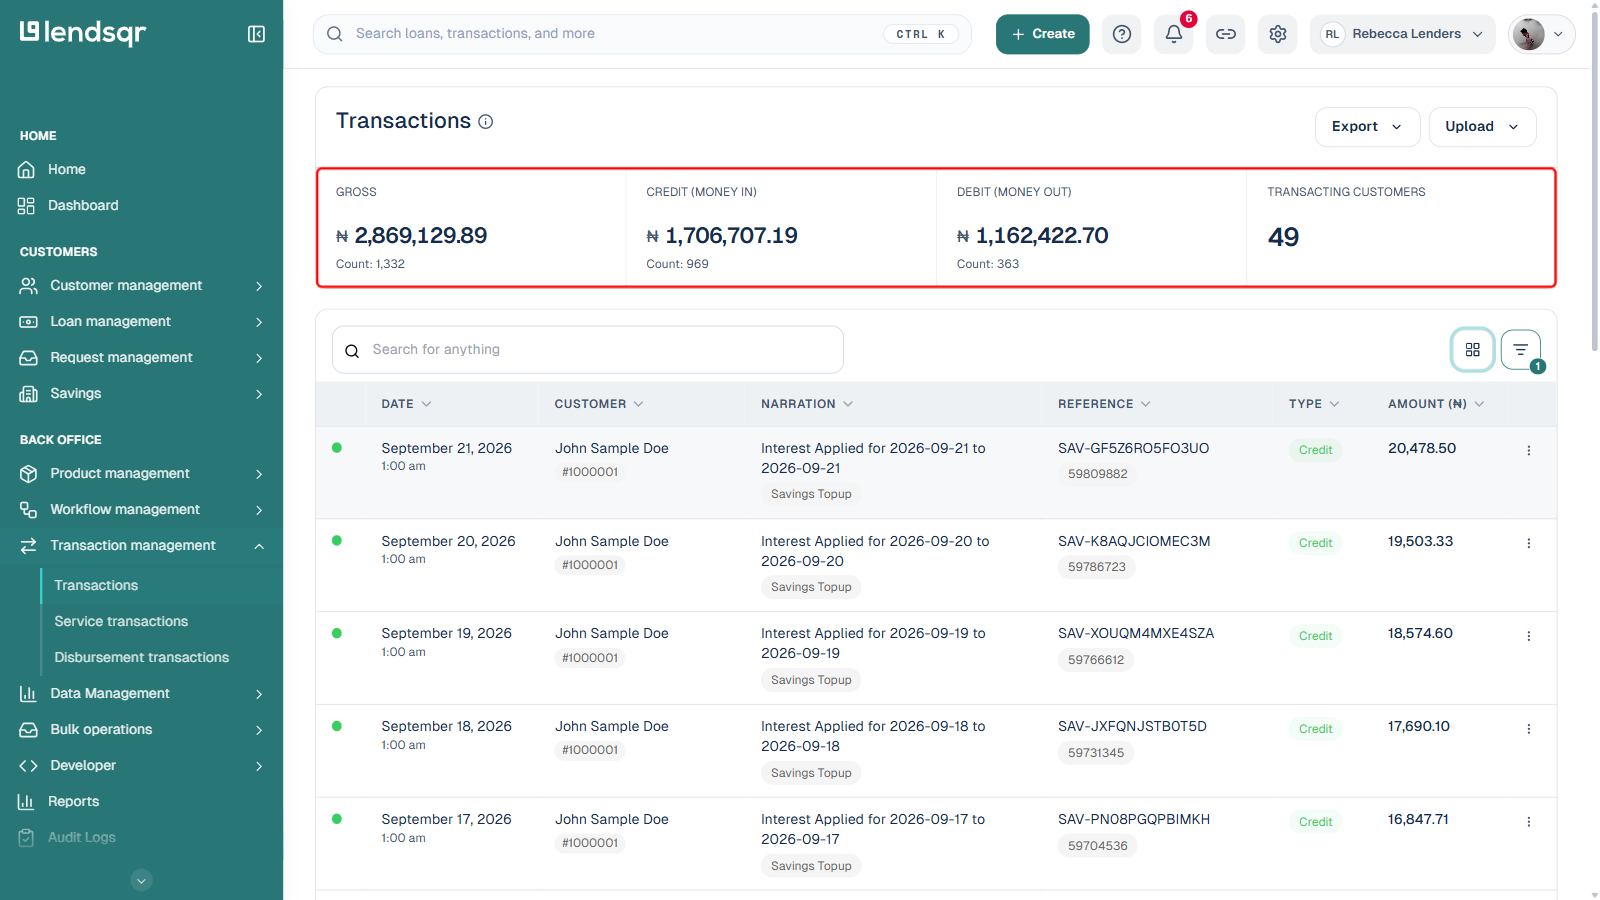This screenshot has height=900, width=1600.
Task: Open row menu for 19,503.33 transaction
Action: (1529, 544)
